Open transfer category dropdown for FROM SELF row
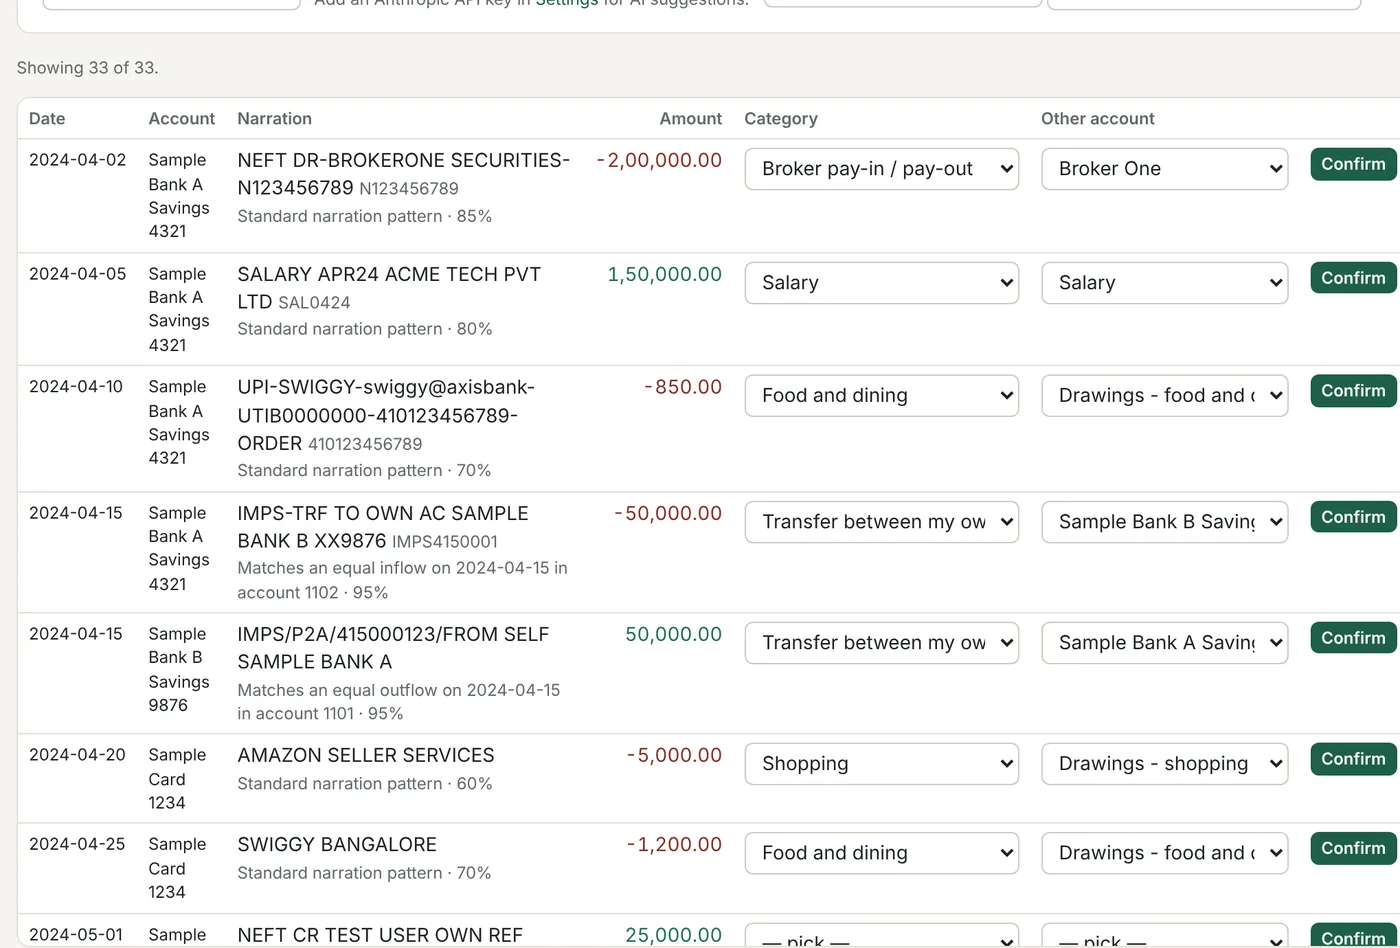 point(882,643)
